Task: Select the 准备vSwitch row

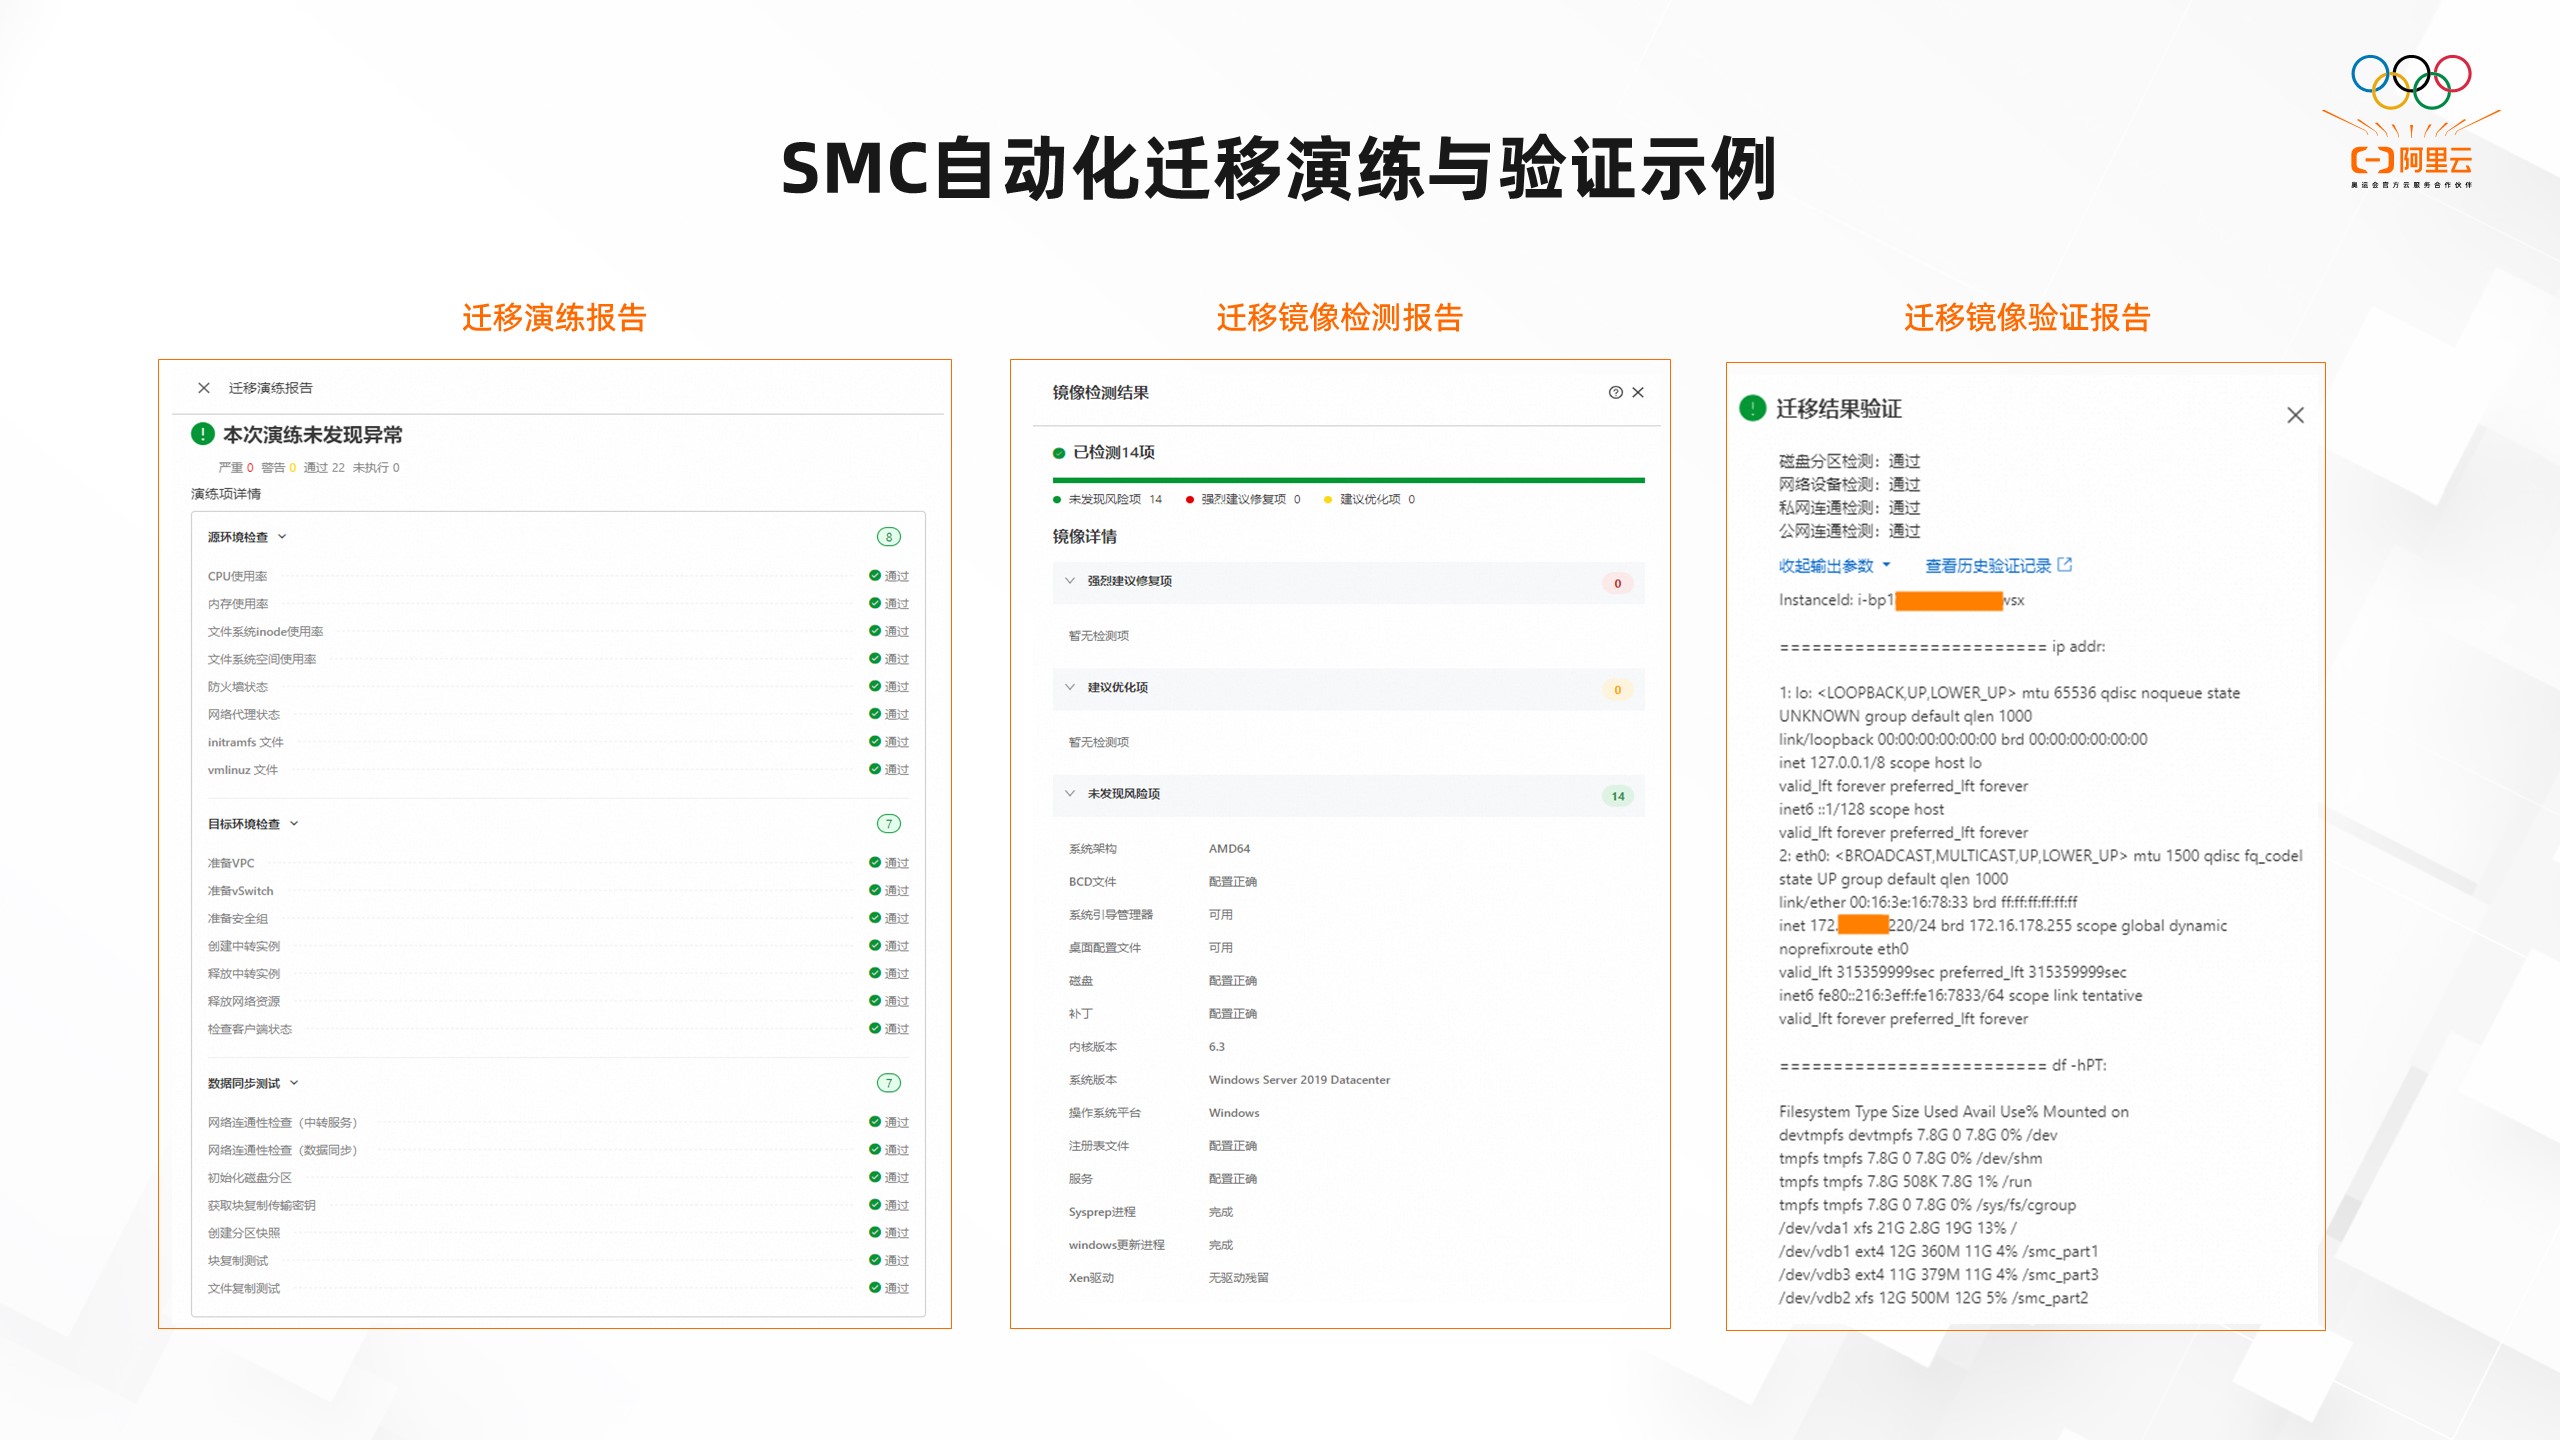Action: (558, 891)
